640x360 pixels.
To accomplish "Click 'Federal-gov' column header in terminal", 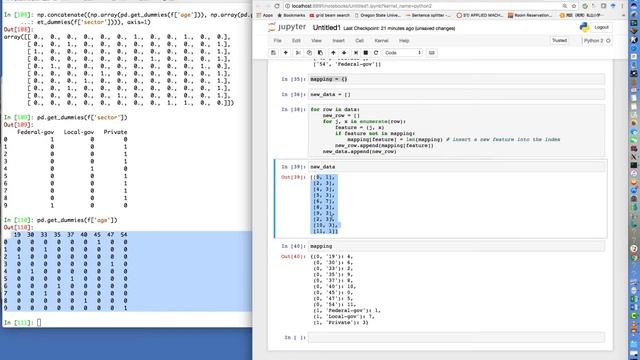I will pyautogui.click(x=36, y=132).
